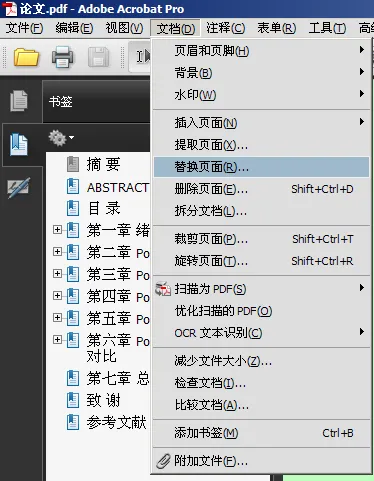Click the 致 谢 bookmark icon
374x481 pixels.
click(x=73, y=400)
